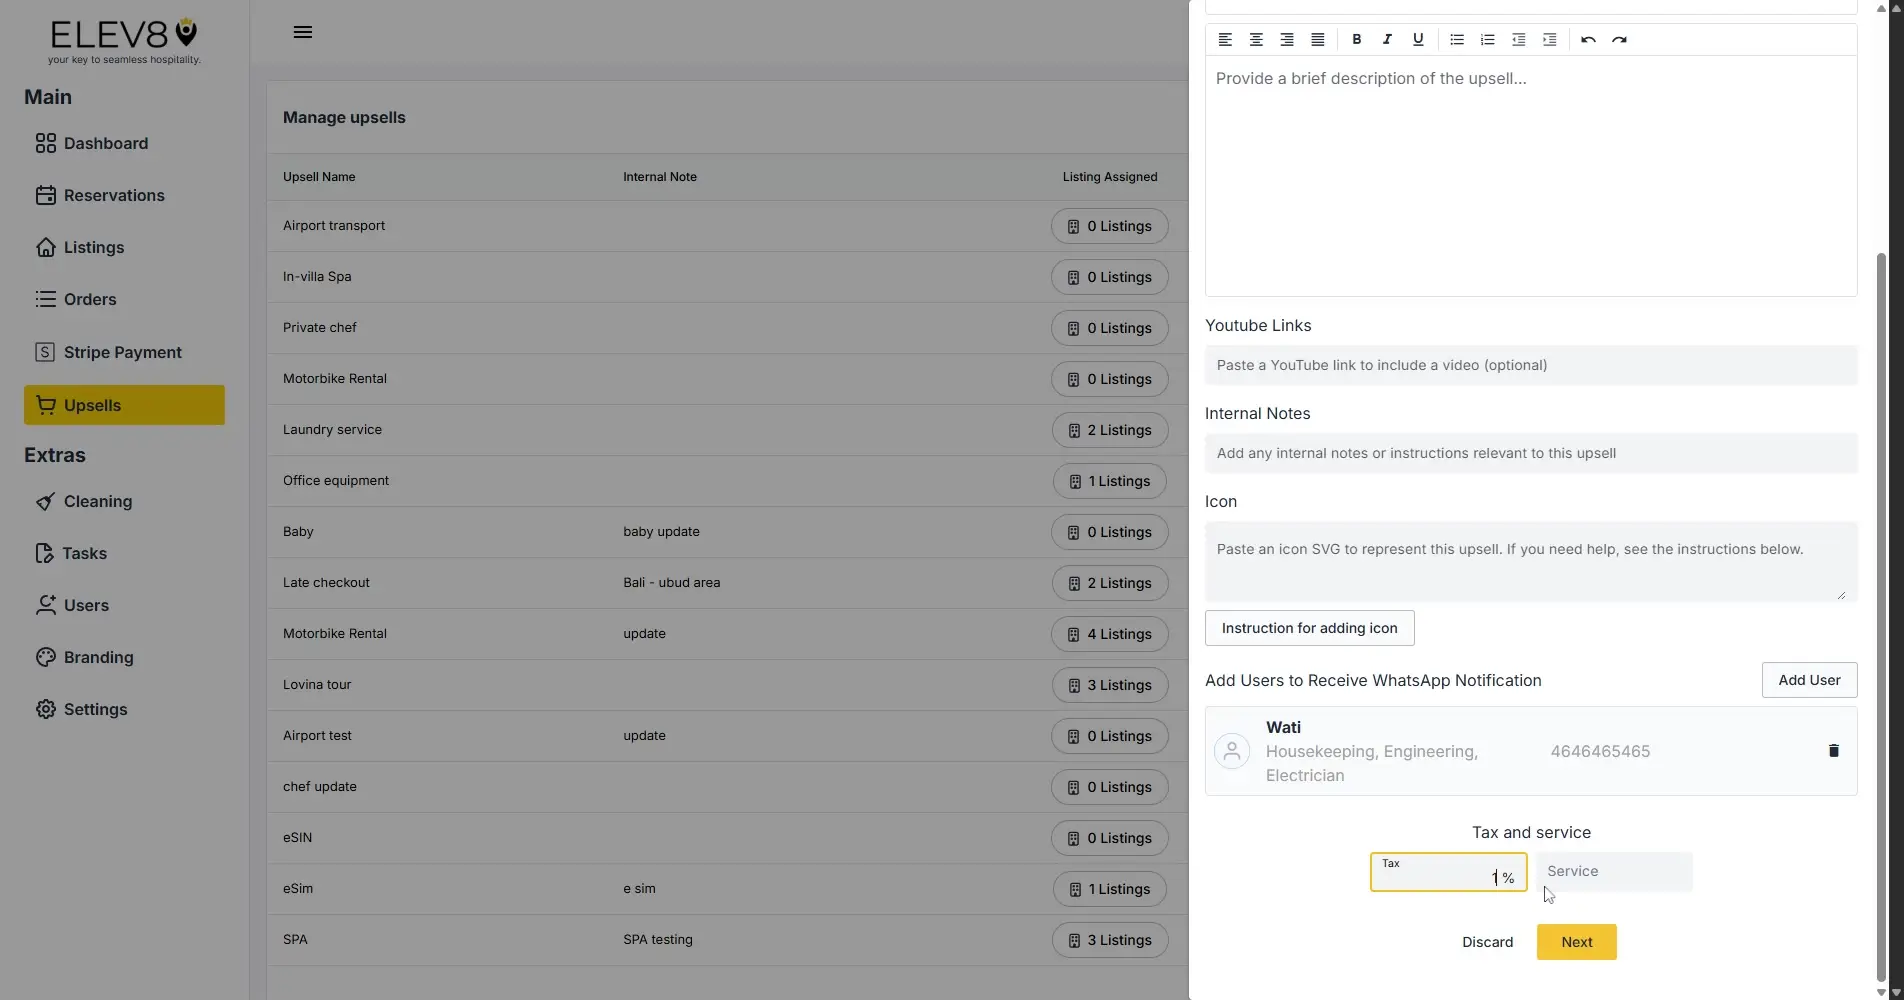The image size is (1904, 1000).
Task: Open Instruction for adding icon
Action: (1309, 627)
